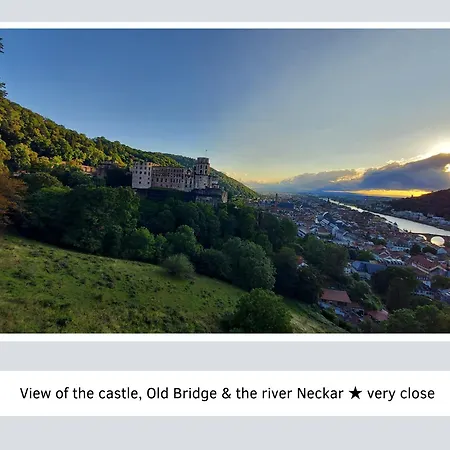Click the star symbol in the caption

pyautogui.click(x=355, y=393)
